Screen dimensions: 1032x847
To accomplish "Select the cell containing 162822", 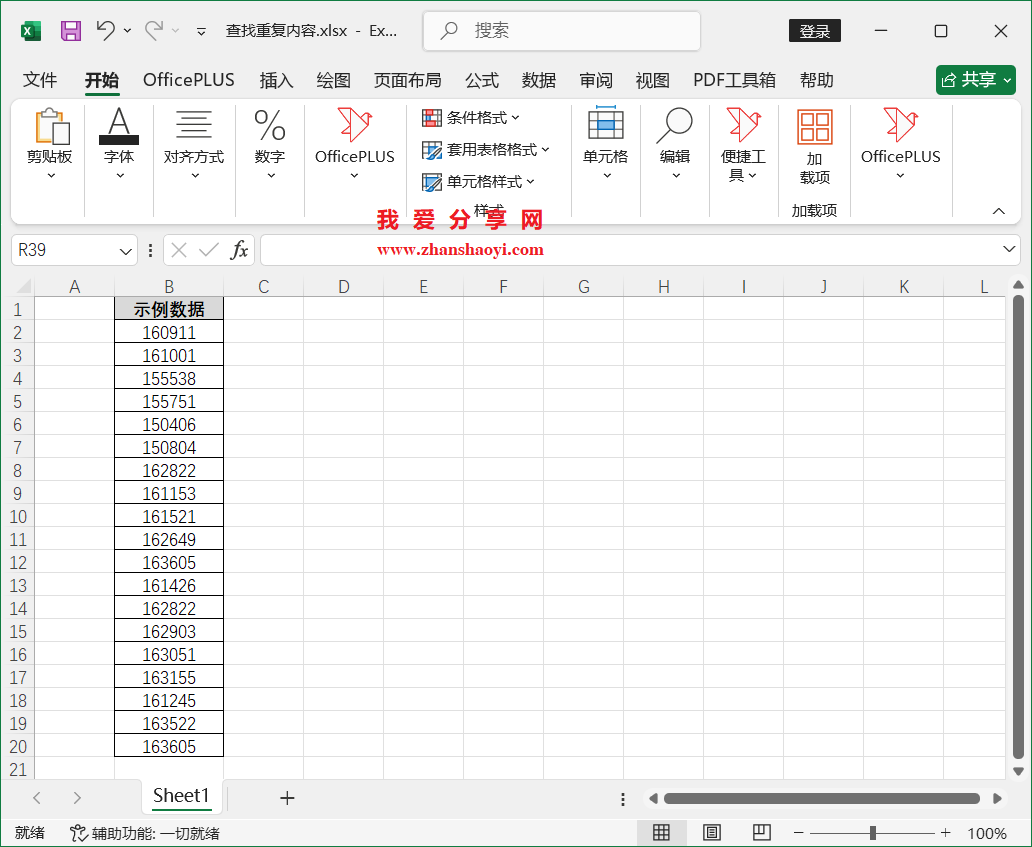I will 168,470.
